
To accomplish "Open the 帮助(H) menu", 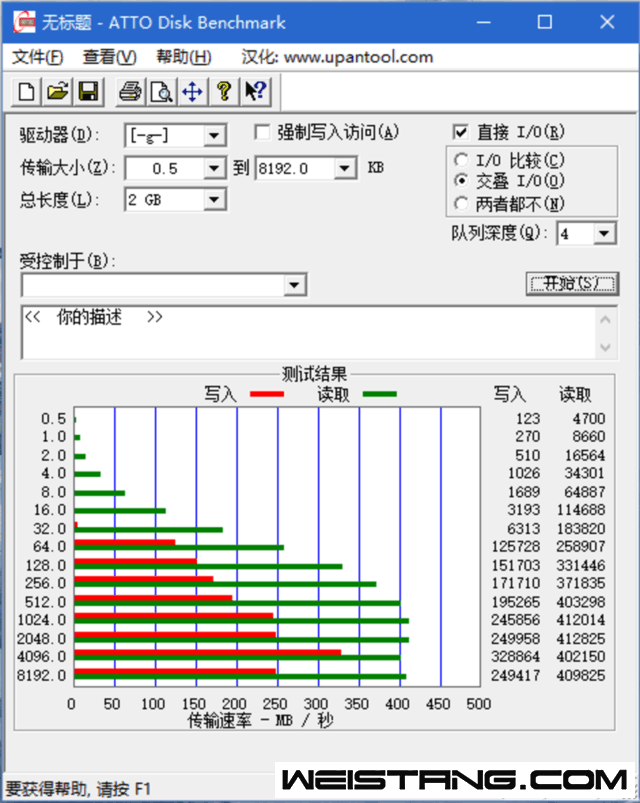I will (184, 57).
